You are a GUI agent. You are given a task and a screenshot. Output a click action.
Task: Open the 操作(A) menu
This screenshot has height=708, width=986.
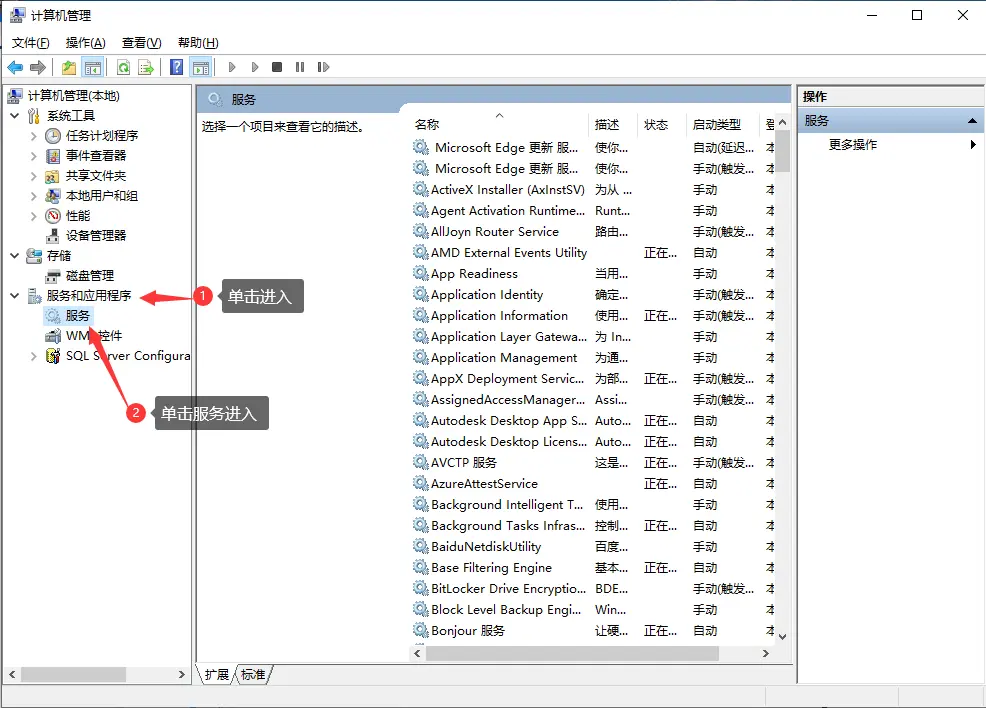[86, 43]
